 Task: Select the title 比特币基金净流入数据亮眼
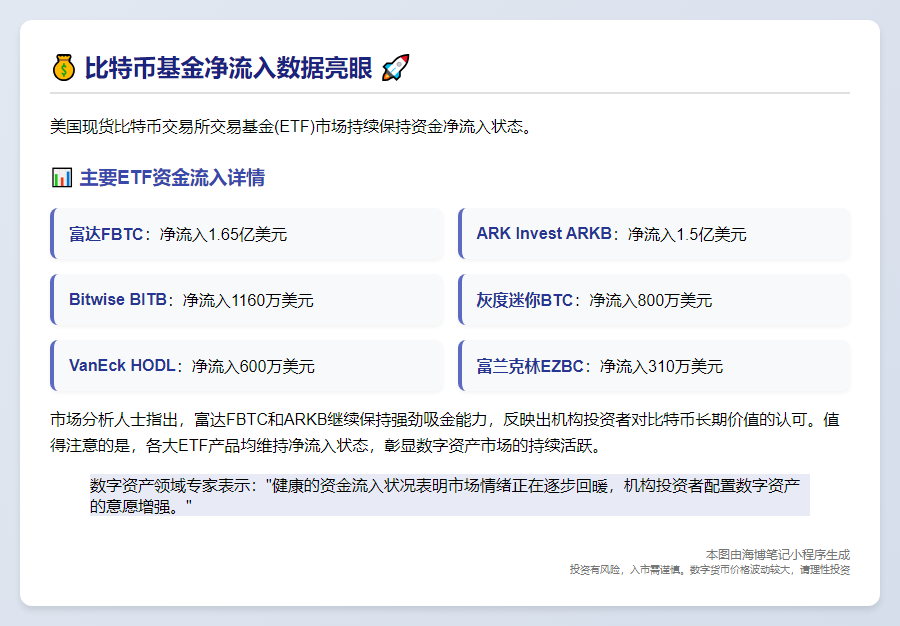click(228, 68)
